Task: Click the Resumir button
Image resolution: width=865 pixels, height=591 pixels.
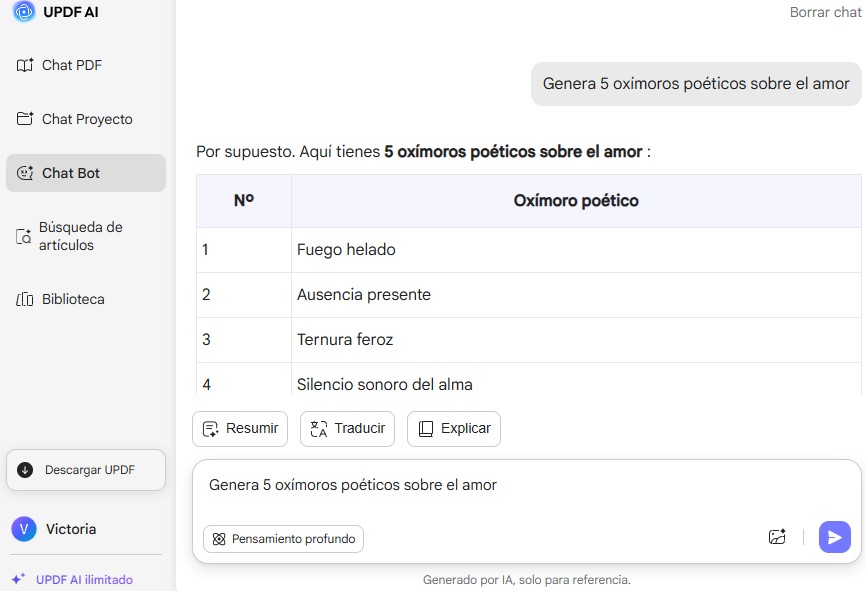Action: [240, 429]
